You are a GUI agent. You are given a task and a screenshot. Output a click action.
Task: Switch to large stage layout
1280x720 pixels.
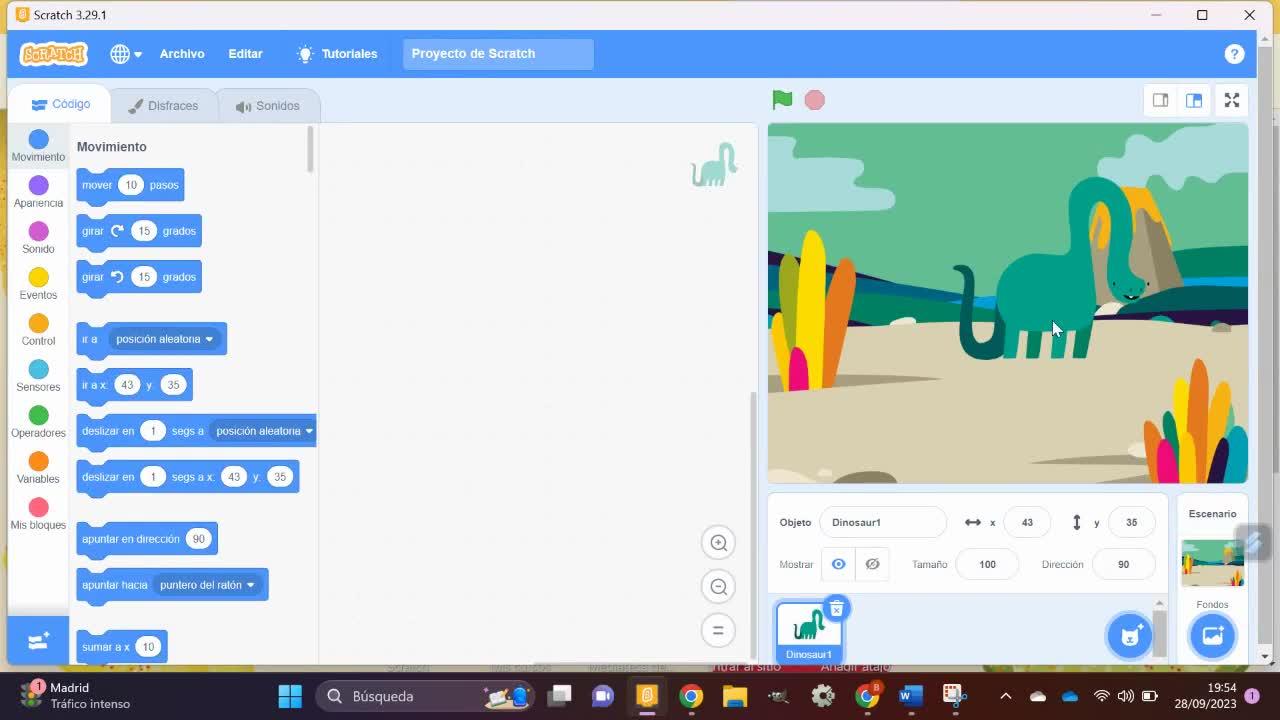pos(1194,100)
